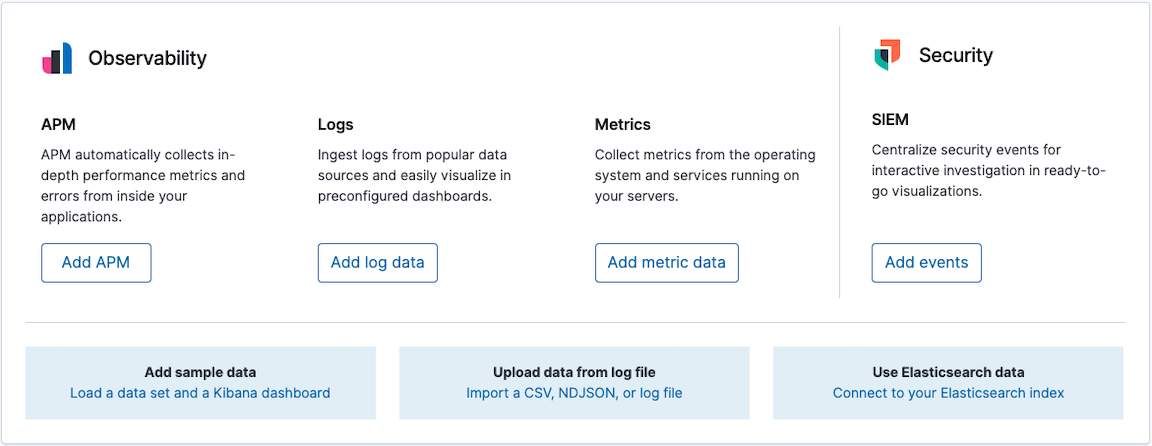1152x446 pixels.
Task: Open the Load a data set link
Action: (x=200, y=393)
